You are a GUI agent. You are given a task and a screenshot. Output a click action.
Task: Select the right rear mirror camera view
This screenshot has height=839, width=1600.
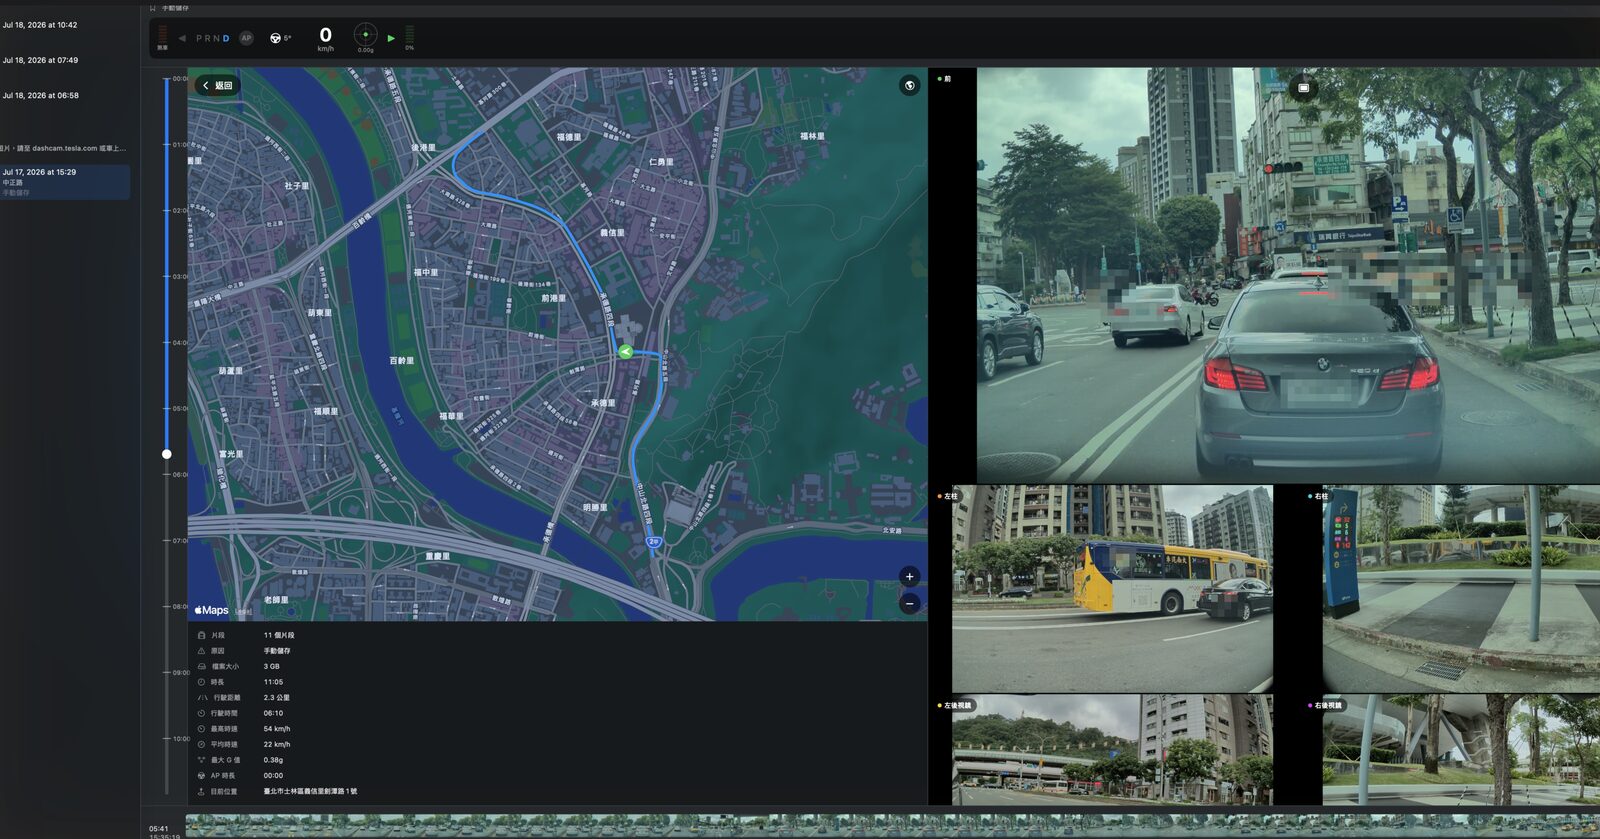click(x=1461, y=750)
